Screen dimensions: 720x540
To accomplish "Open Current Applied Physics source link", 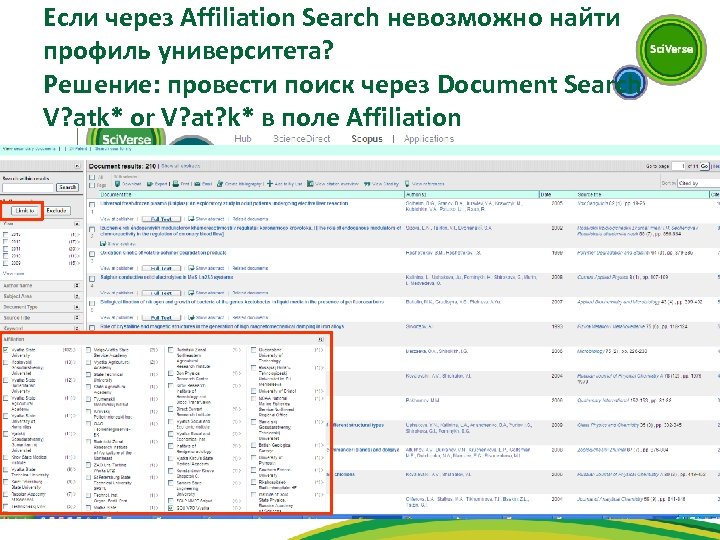I will tap(603, 277).
